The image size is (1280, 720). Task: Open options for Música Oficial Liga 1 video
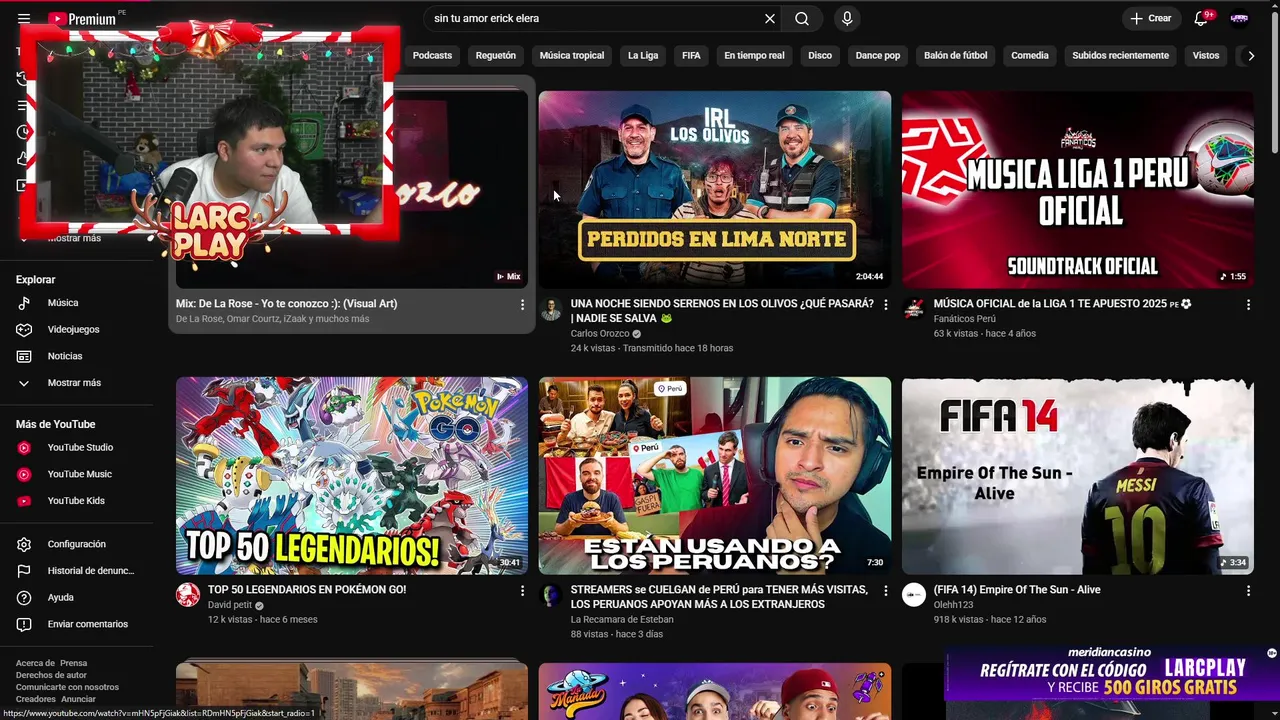click(x=1248, y=304)
